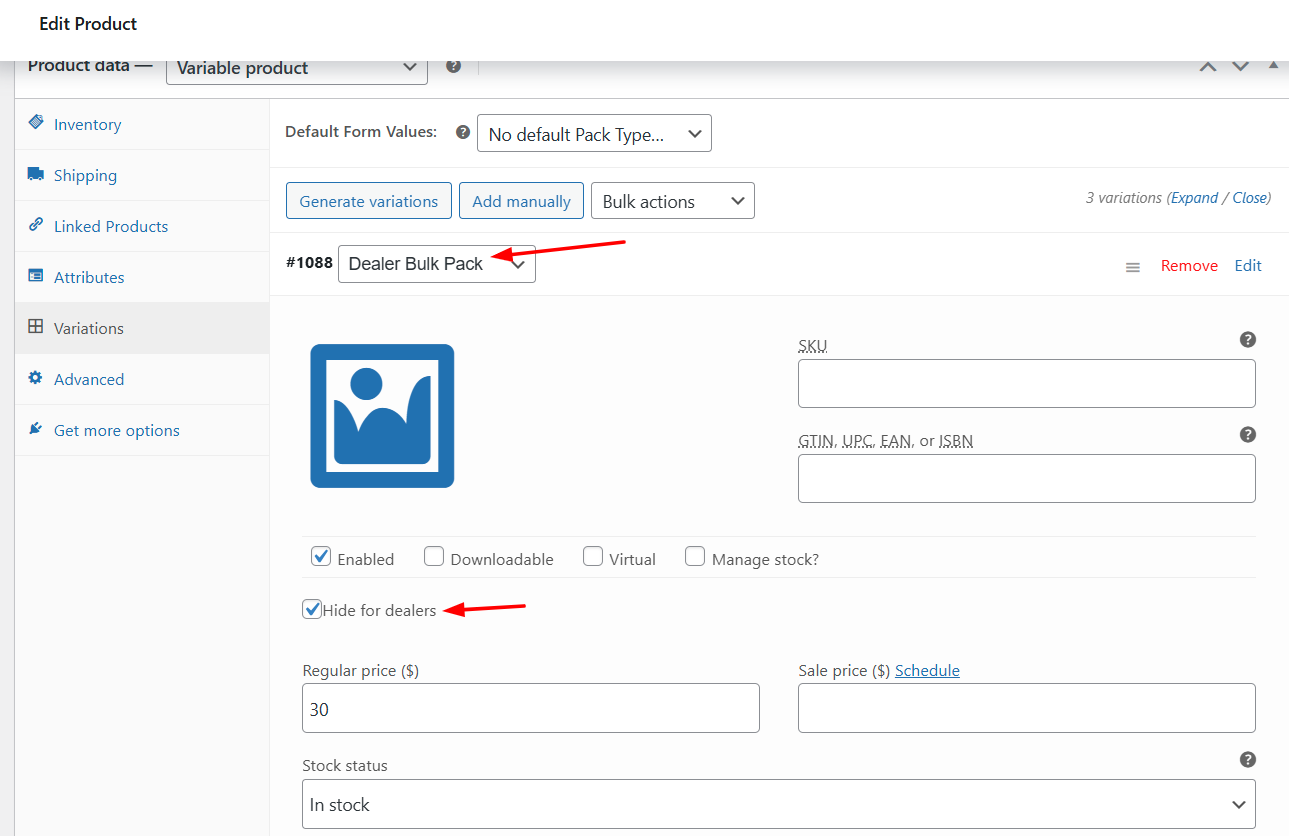Uncheck the Enabled checkbox

pyautogui.click(x=321, y=557)
